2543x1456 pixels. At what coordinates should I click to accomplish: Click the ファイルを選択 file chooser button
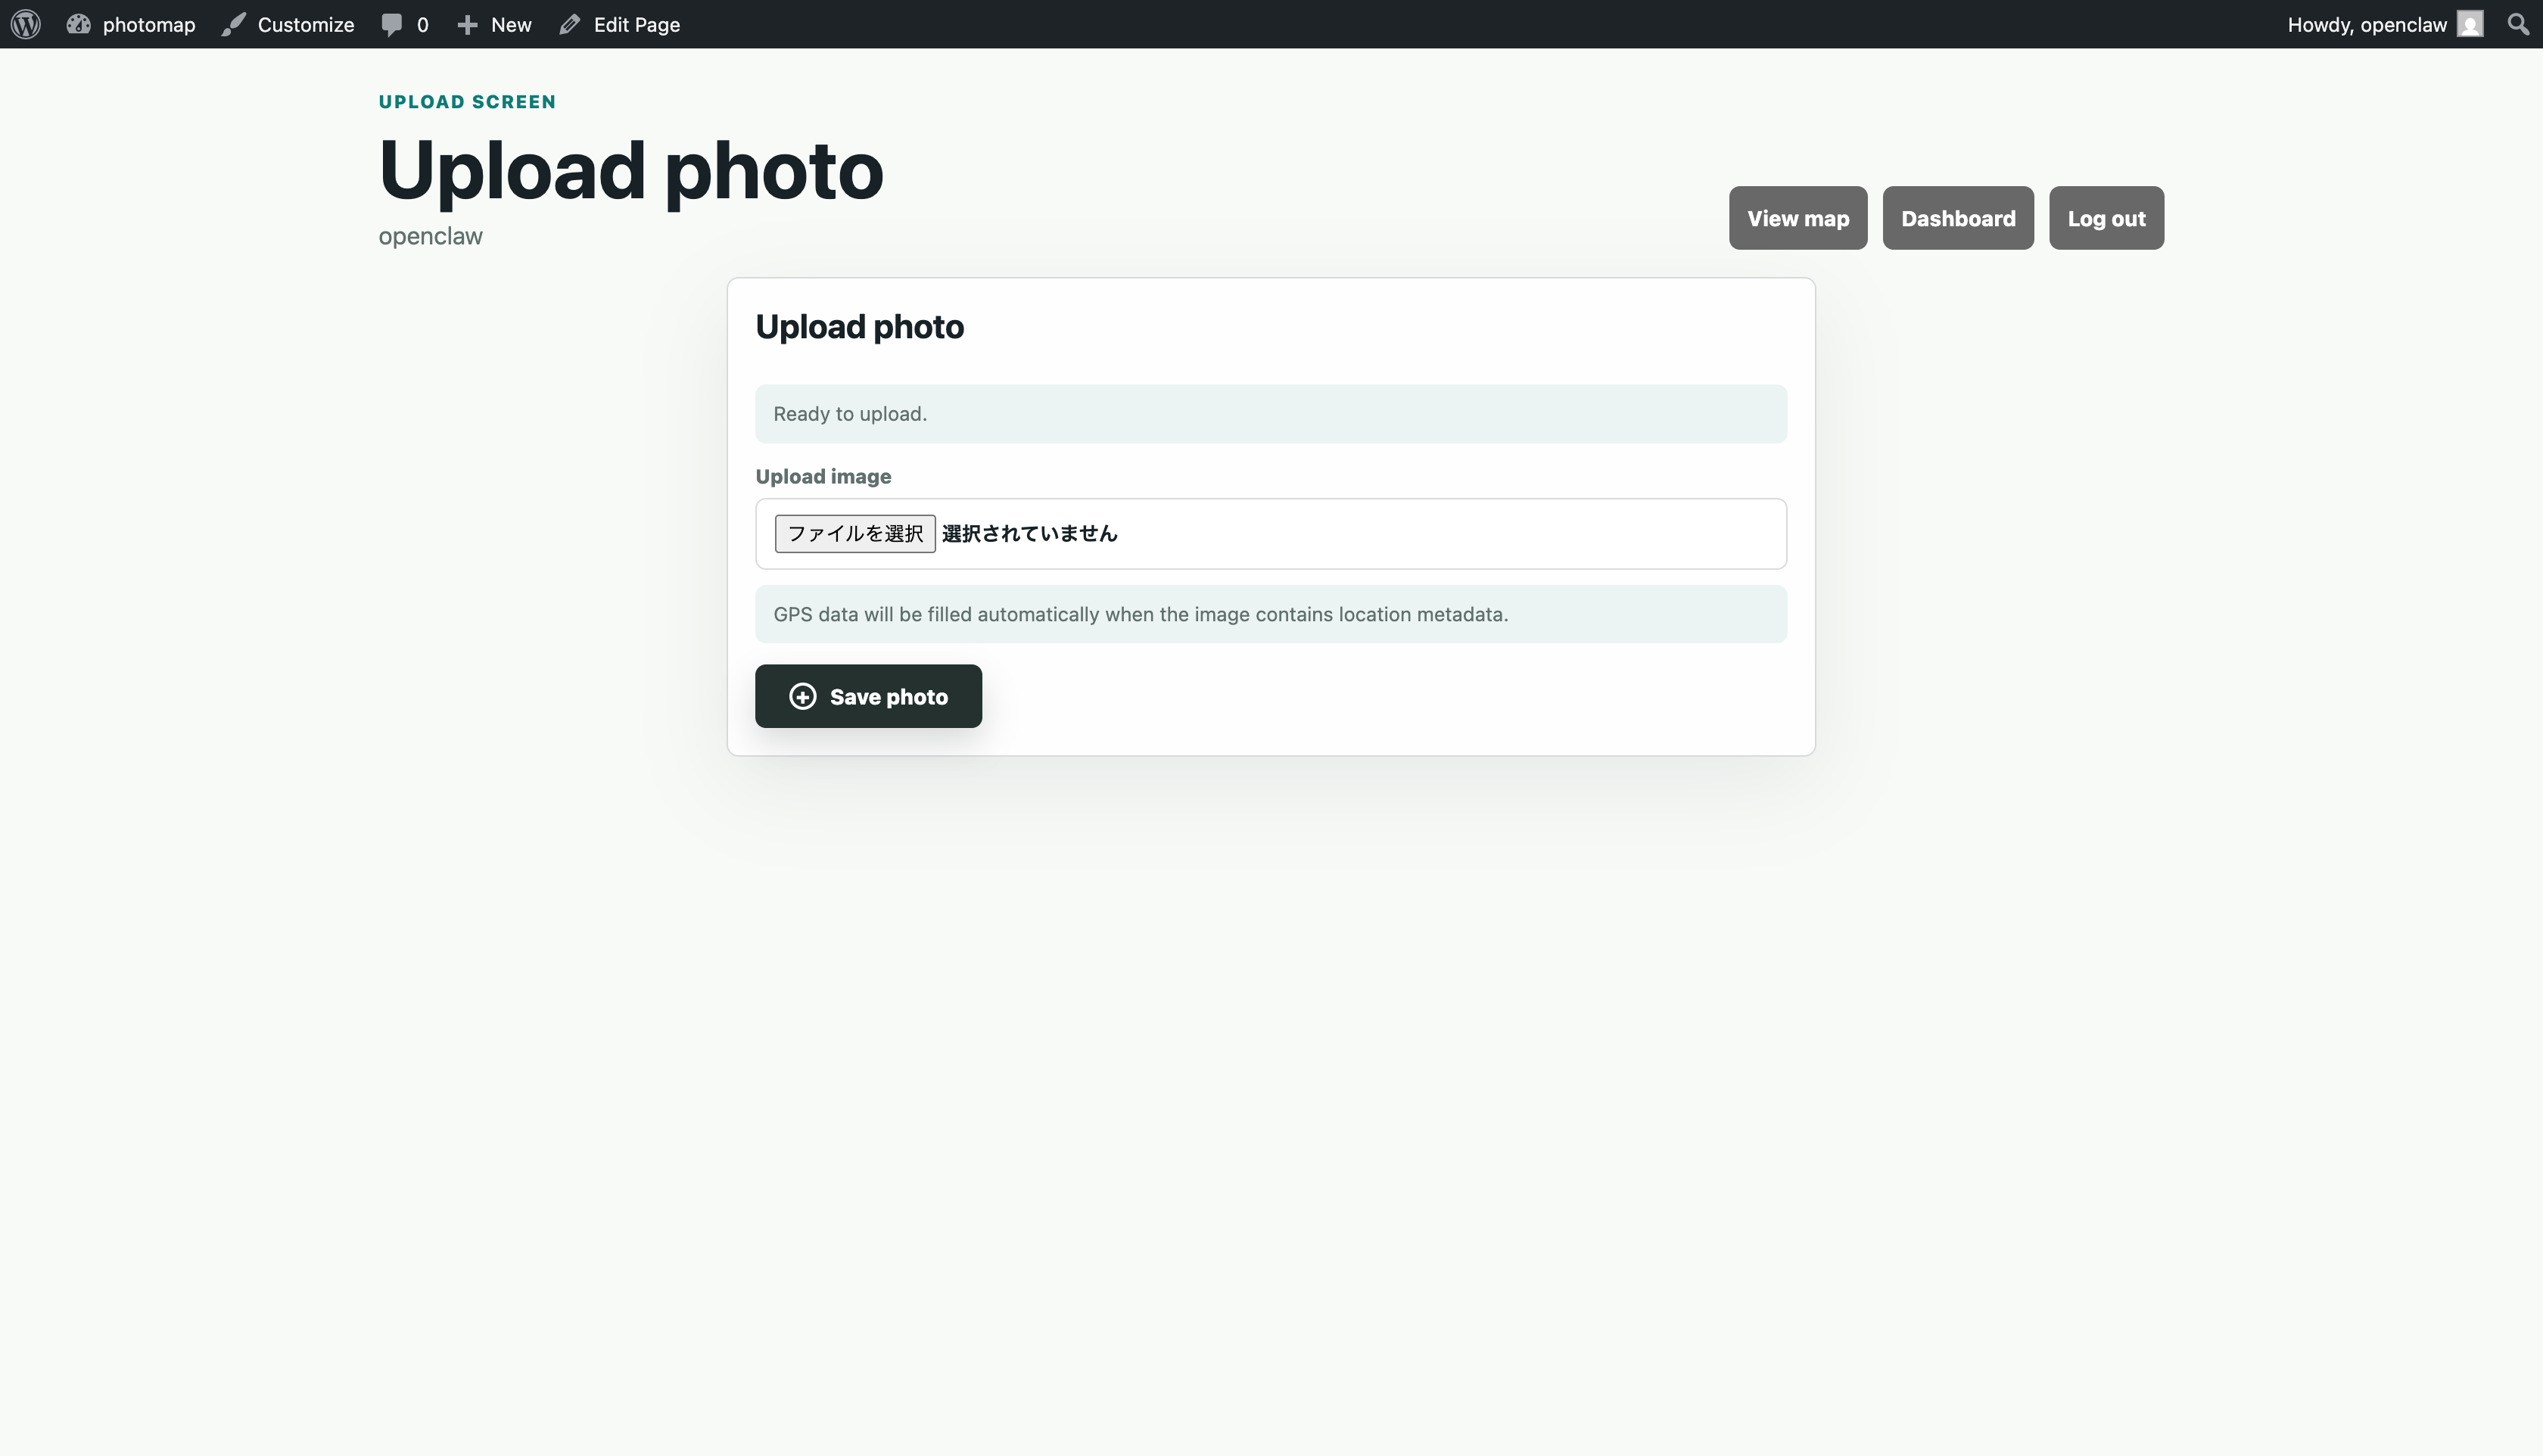click(x=855, y=534)
